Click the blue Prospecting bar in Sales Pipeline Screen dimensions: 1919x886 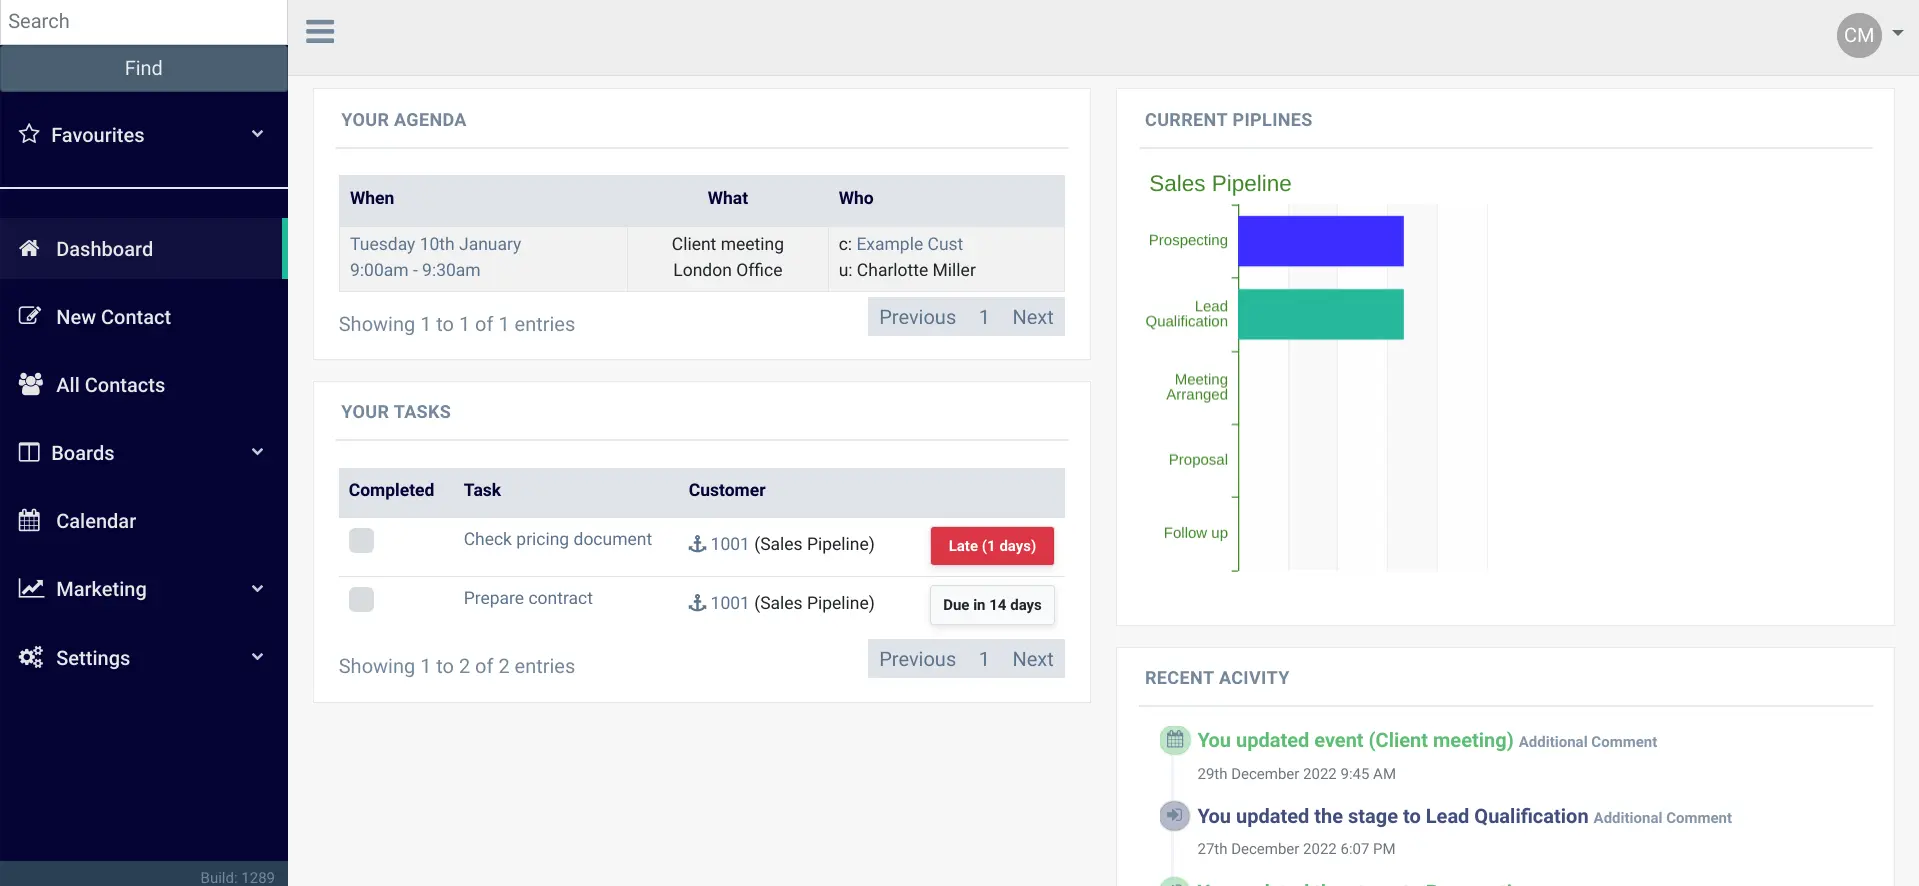(x=1320, y=240)
